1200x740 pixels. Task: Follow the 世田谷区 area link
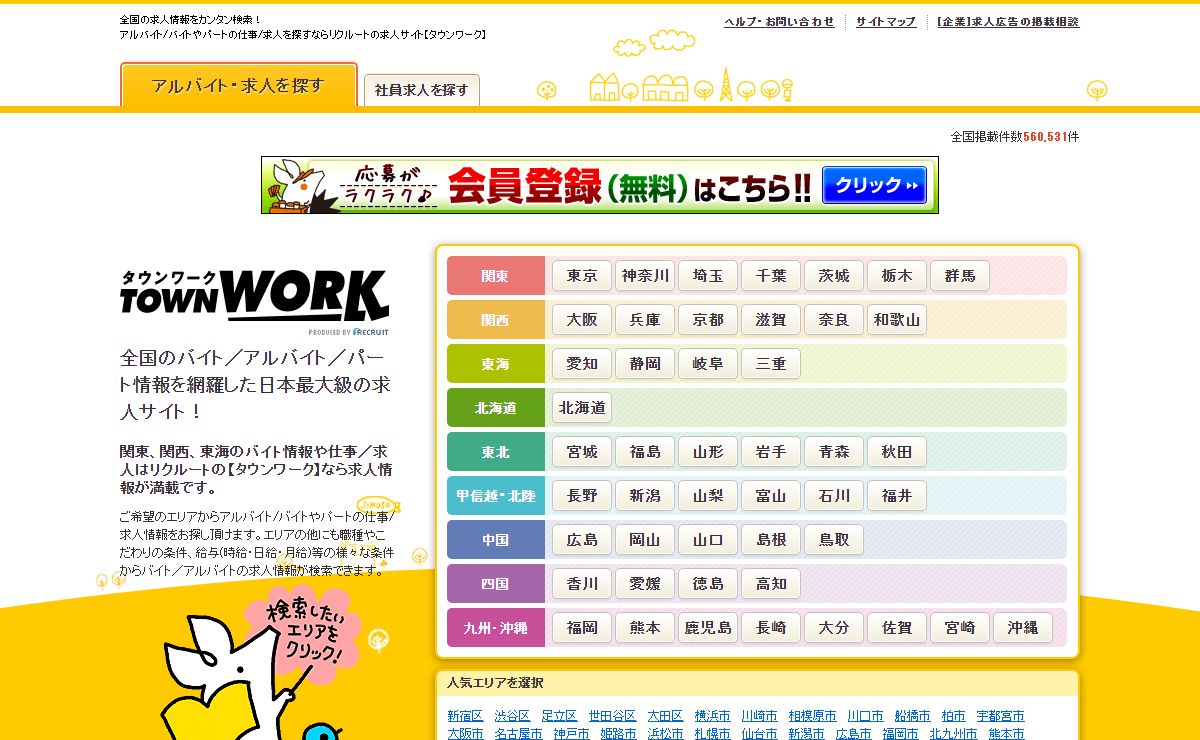(x=612, y=716)
